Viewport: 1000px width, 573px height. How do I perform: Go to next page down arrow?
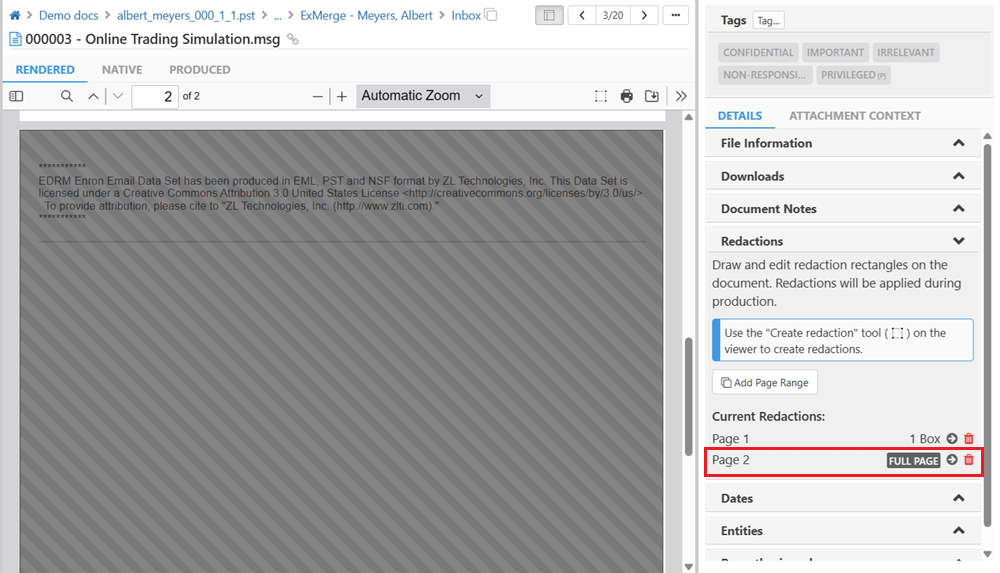[117, 96]
